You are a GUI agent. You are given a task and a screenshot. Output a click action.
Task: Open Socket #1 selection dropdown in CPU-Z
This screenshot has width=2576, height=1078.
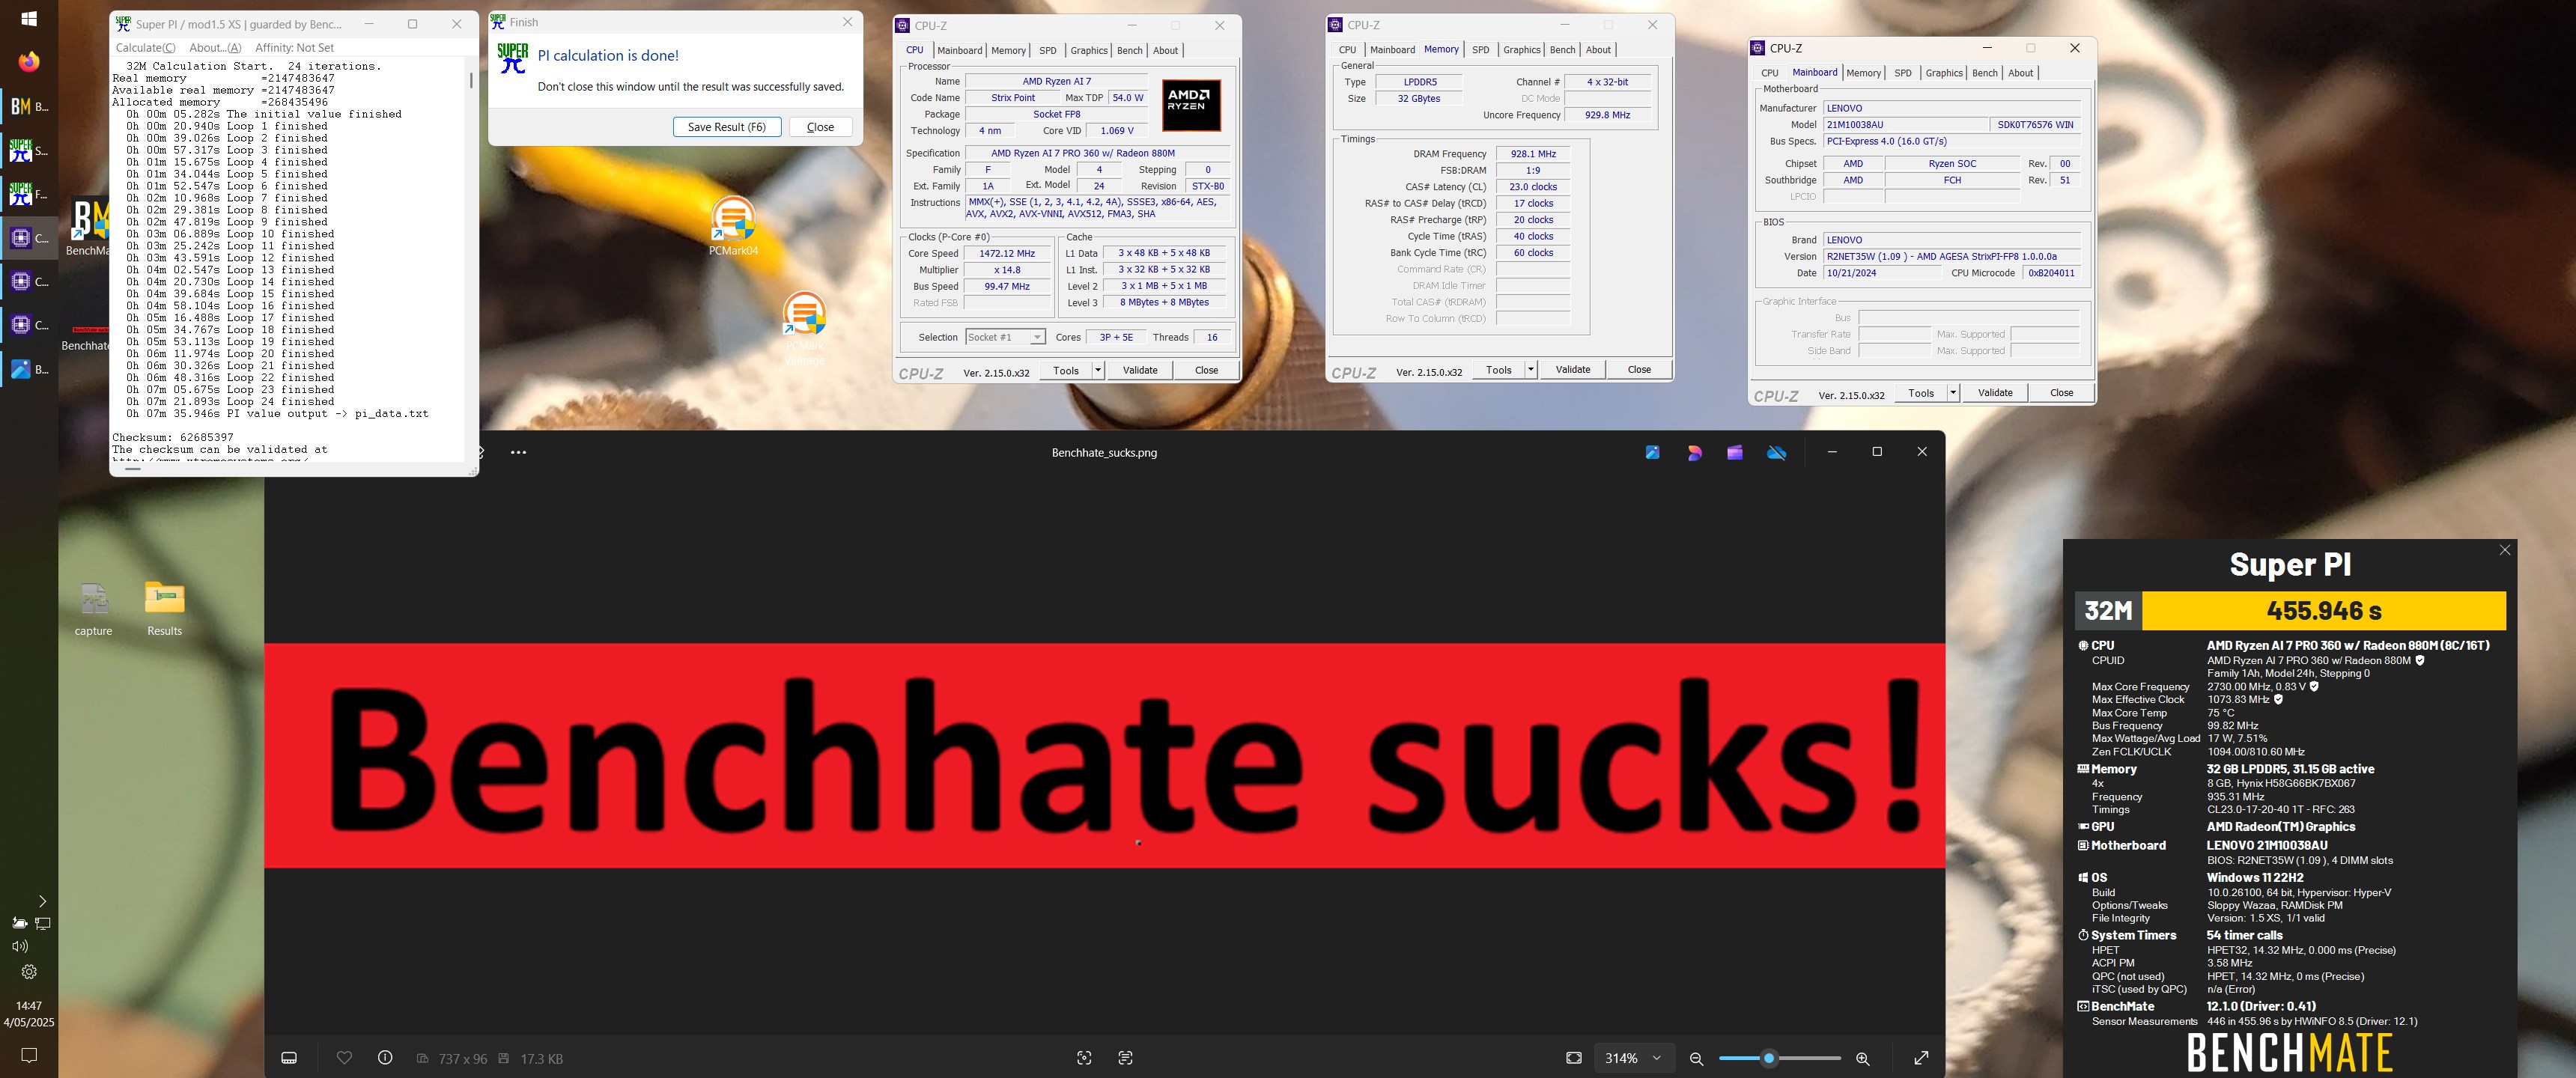coord(1005,337)
